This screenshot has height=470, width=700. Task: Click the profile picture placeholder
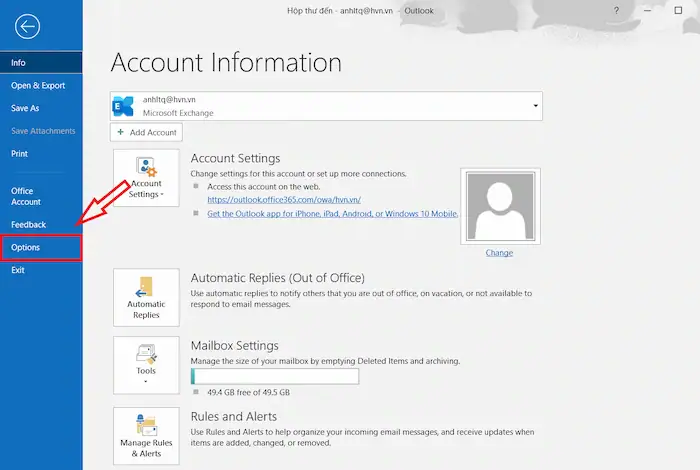click(500, 206)
